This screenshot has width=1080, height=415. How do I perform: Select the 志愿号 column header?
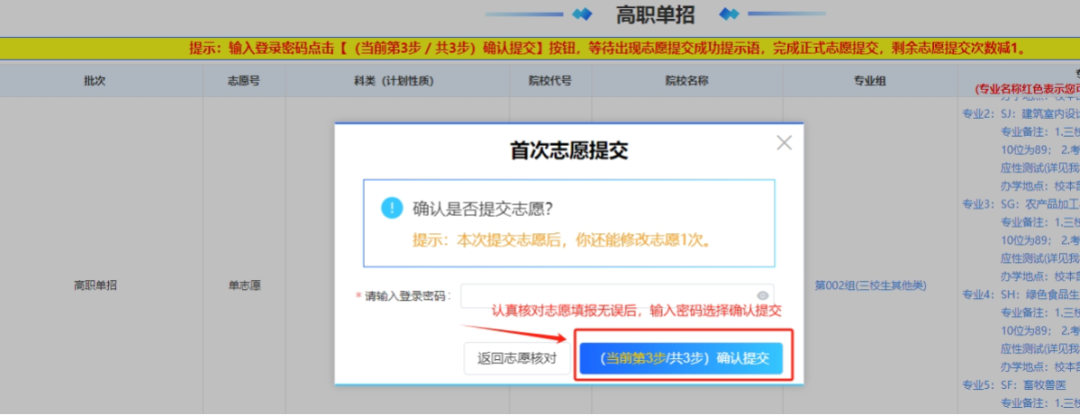tap(244, 81)
